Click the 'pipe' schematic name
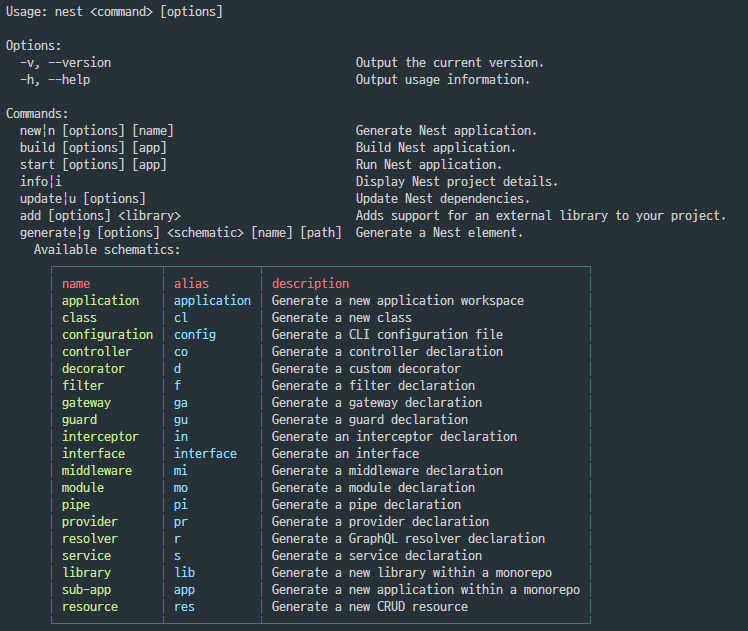The image size is (748, 631). (x=76, y=505)
